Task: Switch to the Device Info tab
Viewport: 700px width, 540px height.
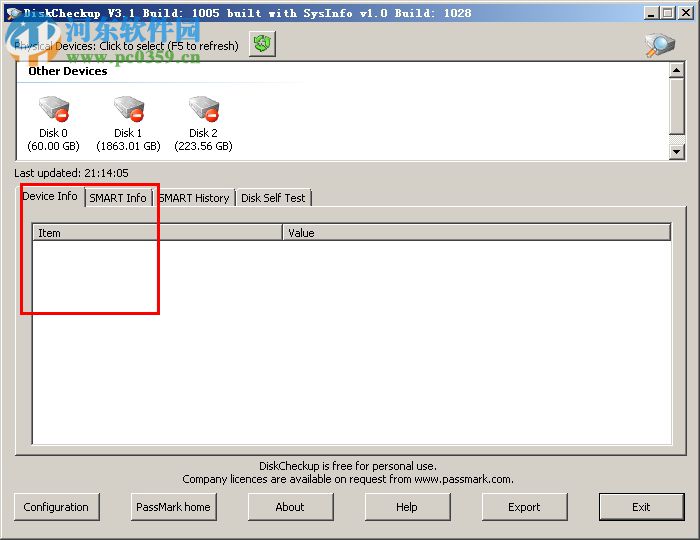Action: (50, 196)
